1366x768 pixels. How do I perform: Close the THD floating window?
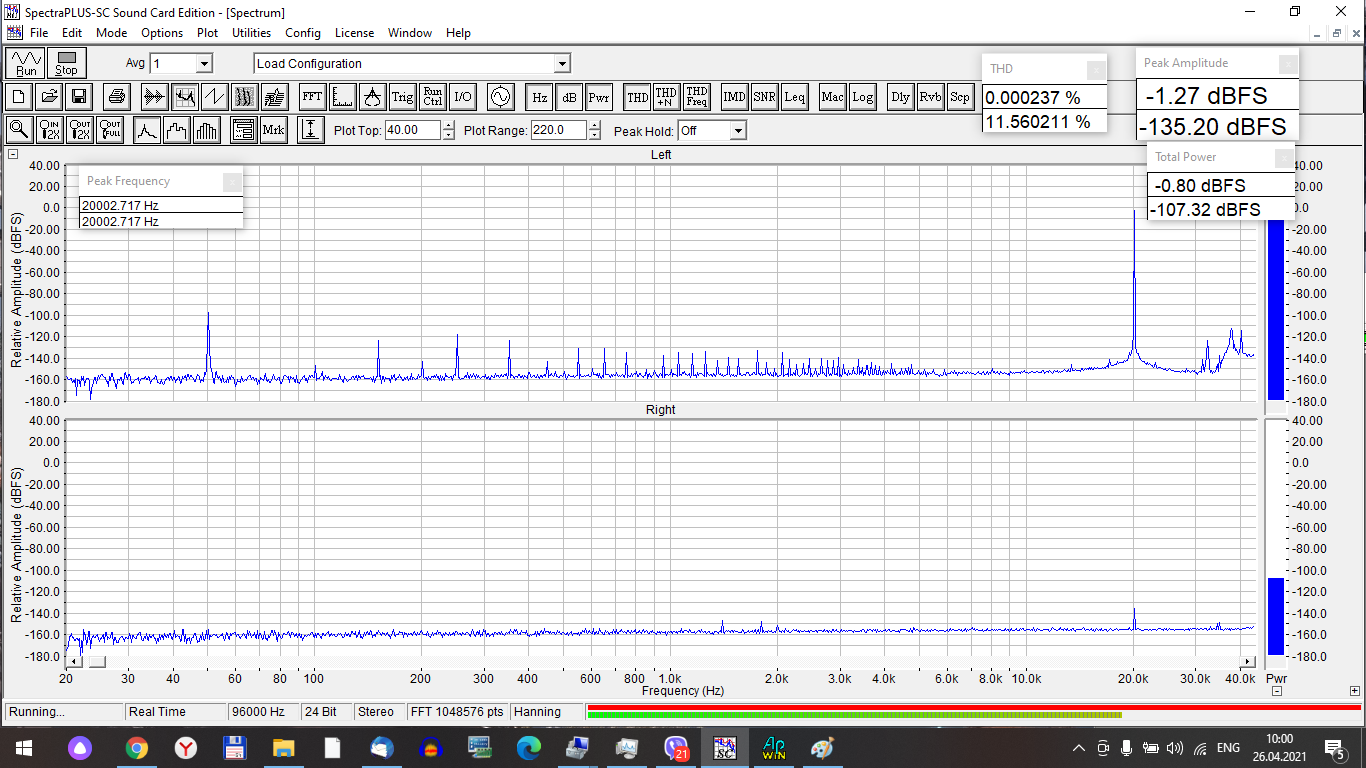(1096, 69)
